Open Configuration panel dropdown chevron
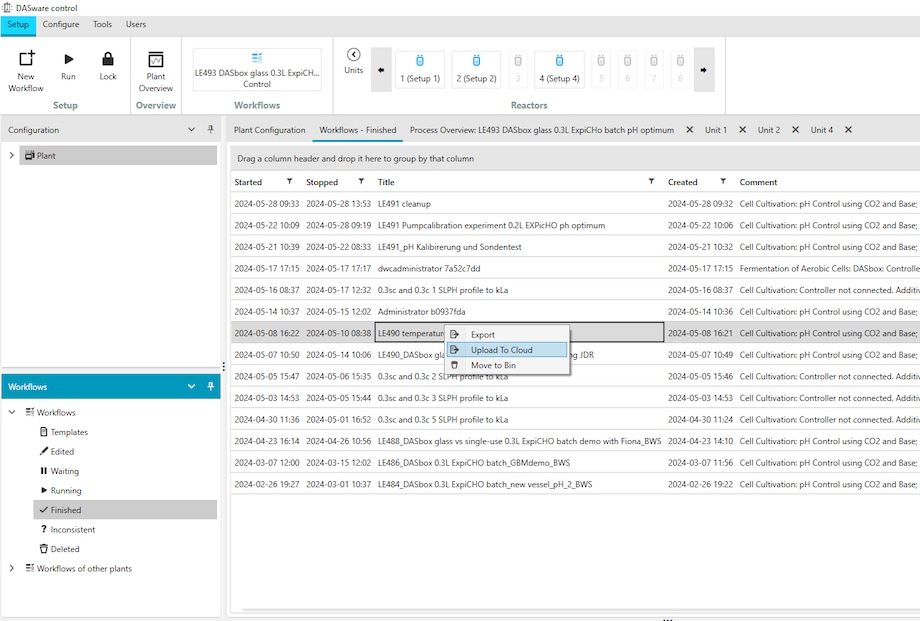The image size is (920, 621). pyautogui.click(x=191, y=129)
